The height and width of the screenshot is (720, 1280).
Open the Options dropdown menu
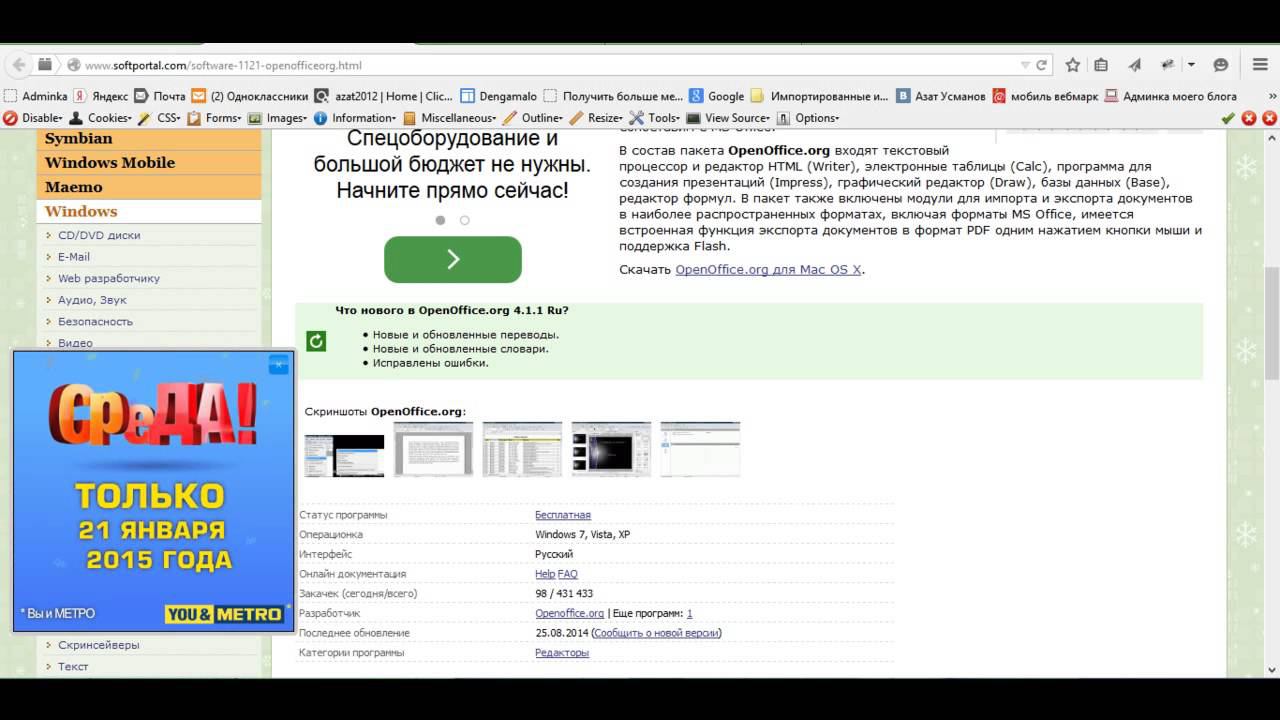[x=807, y=118]
